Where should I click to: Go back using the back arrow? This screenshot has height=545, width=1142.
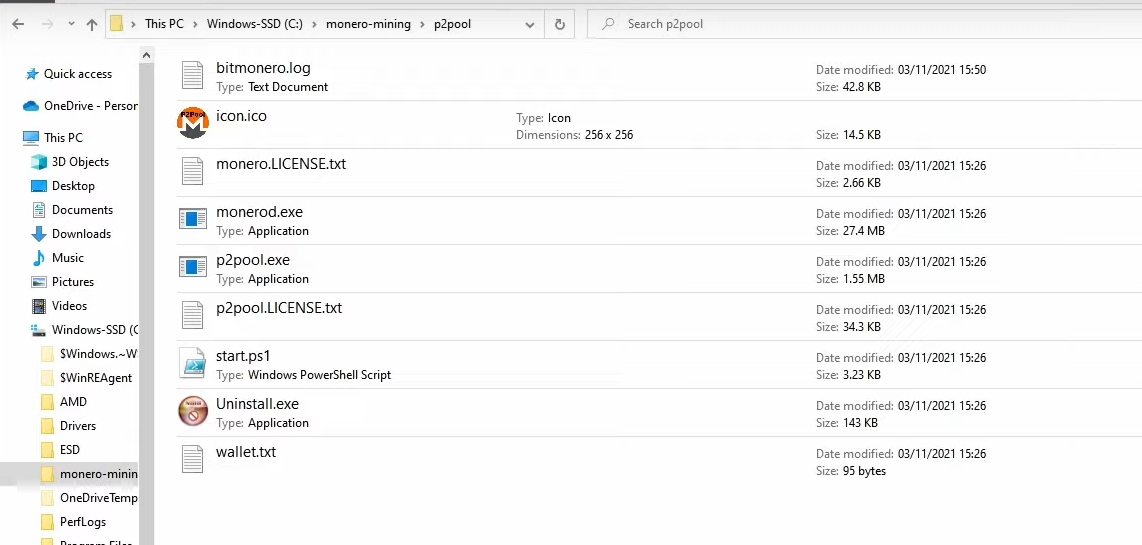tap(18, 24)
